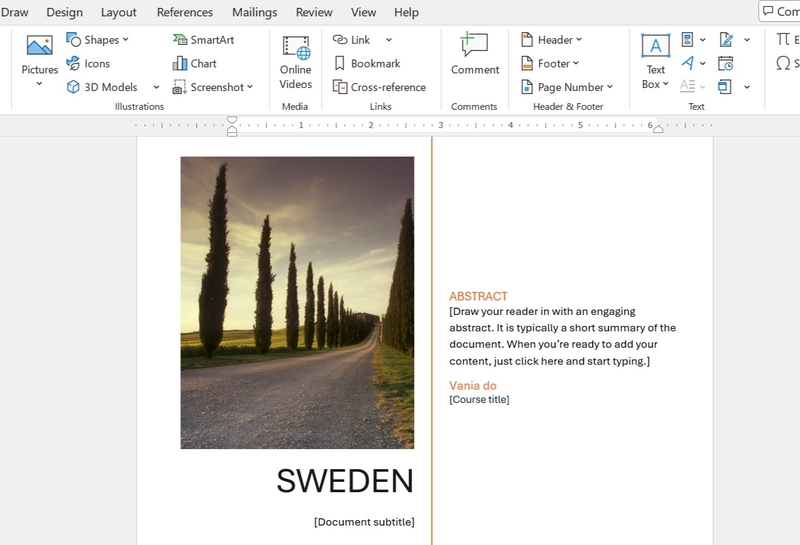
Task: Insert a SmartArt graphic
Action: [203, 39]
